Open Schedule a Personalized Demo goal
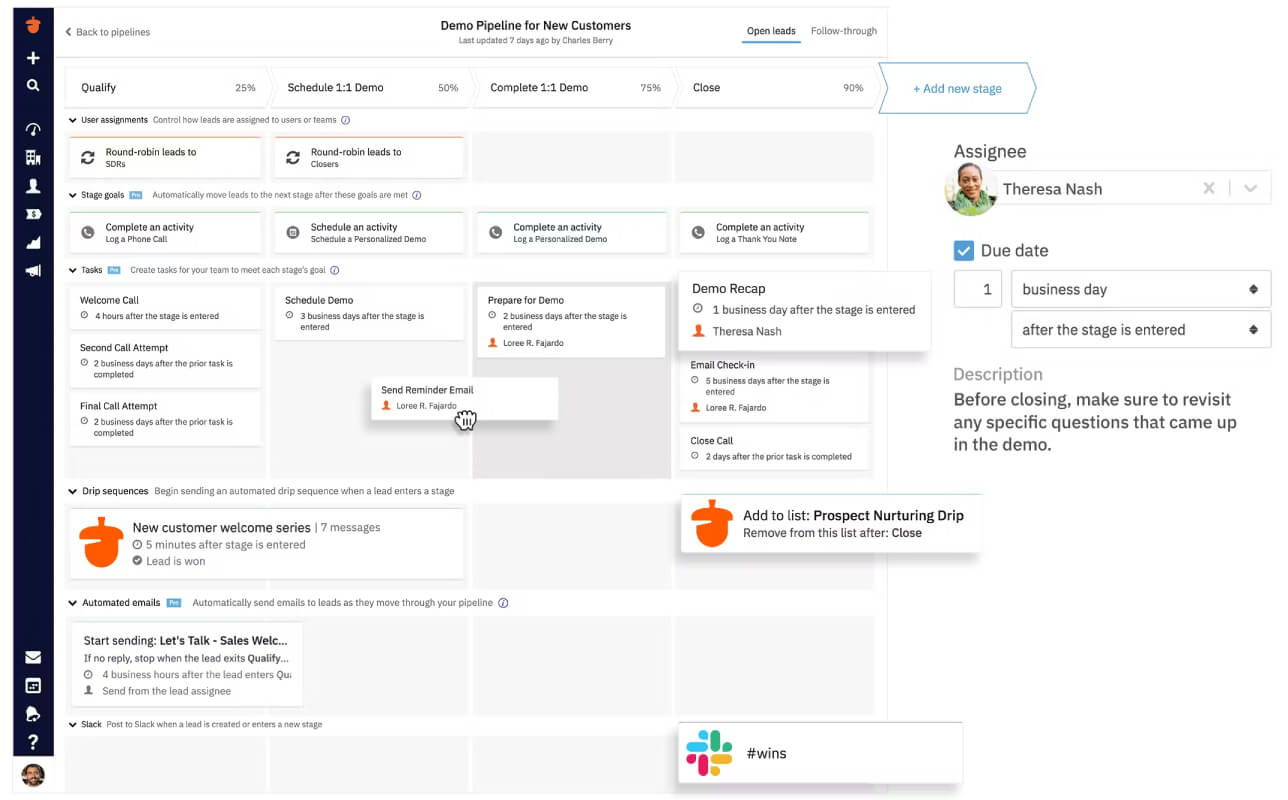 [369, 233]
